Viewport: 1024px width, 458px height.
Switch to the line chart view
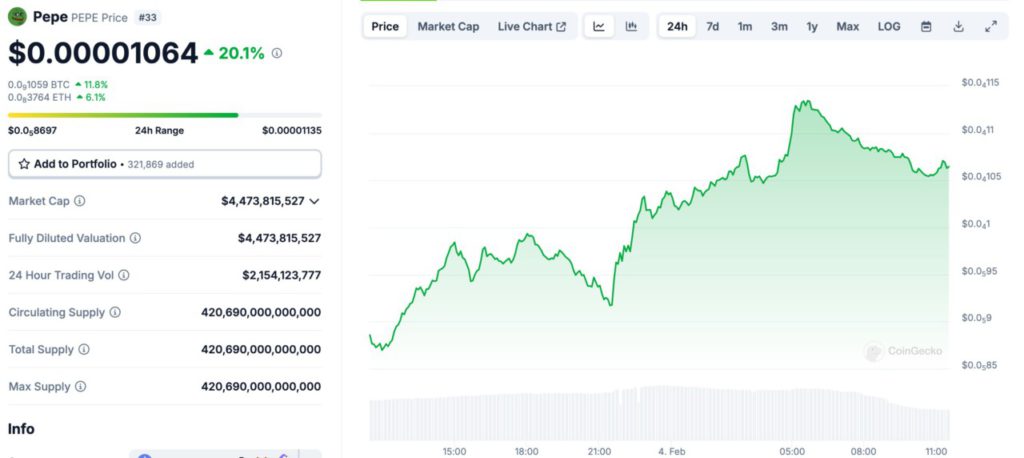click(598, 27)
